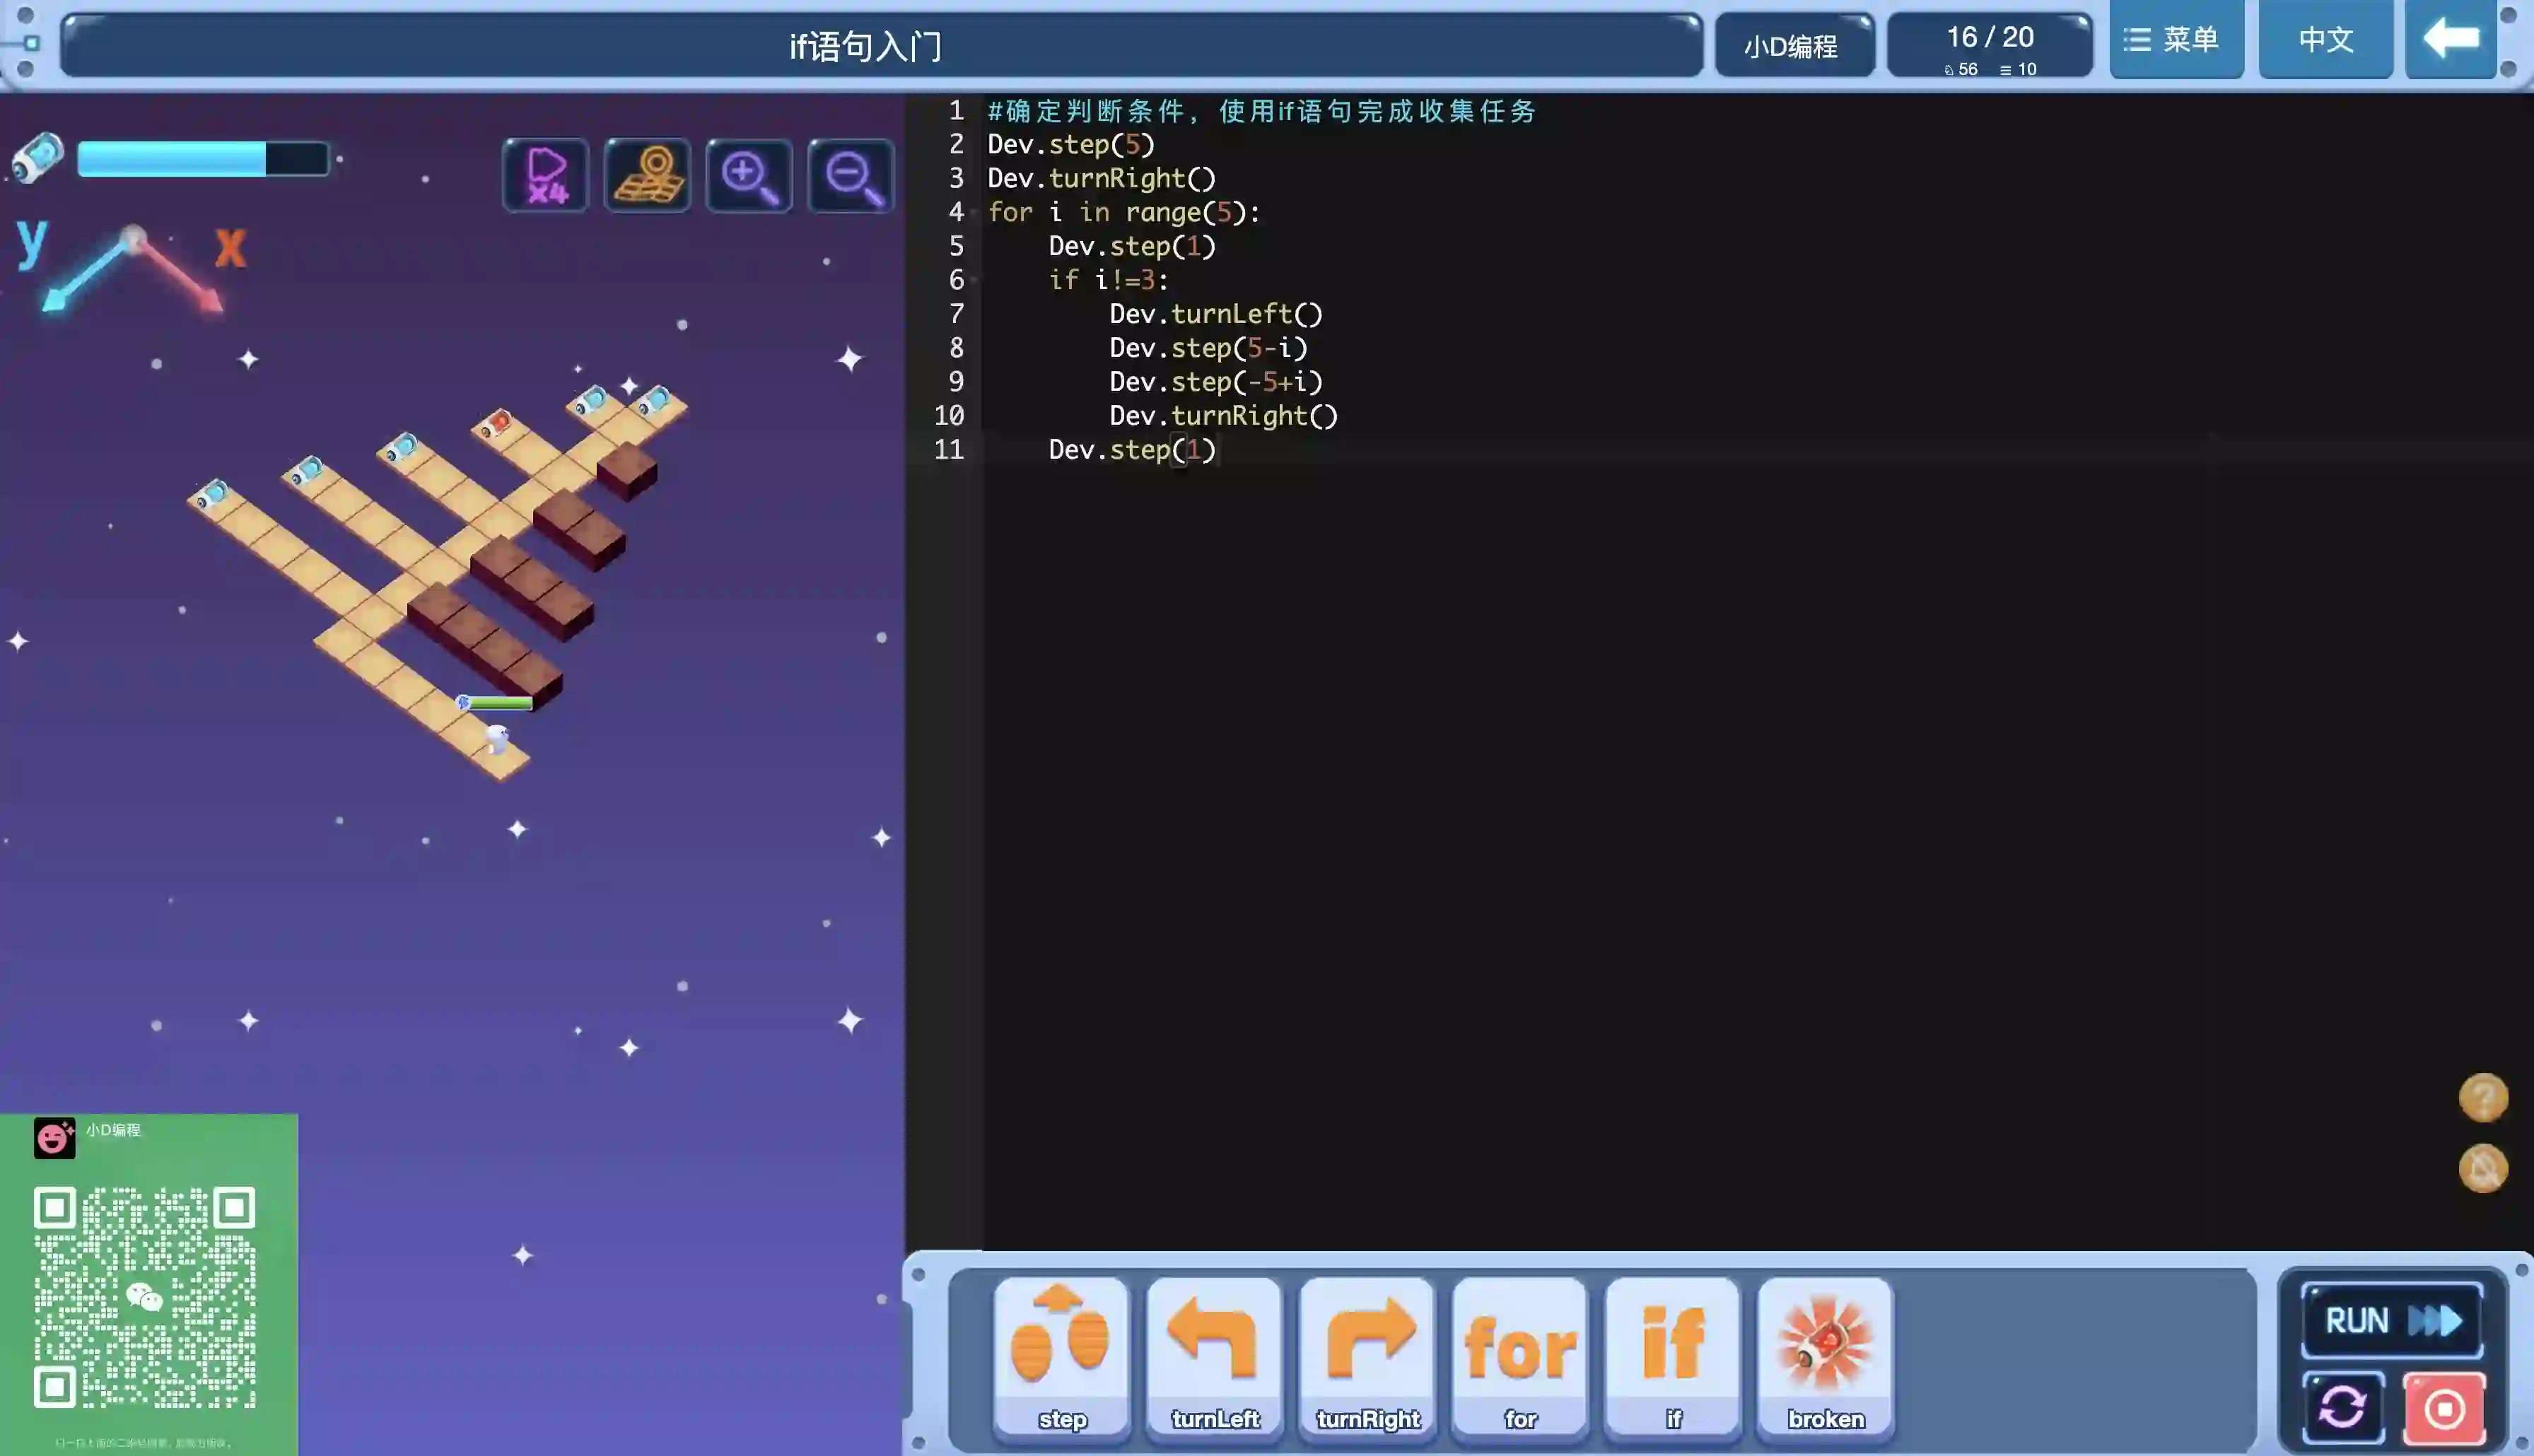
Task: Zoom in the game scene view
Action: point(749,176)
